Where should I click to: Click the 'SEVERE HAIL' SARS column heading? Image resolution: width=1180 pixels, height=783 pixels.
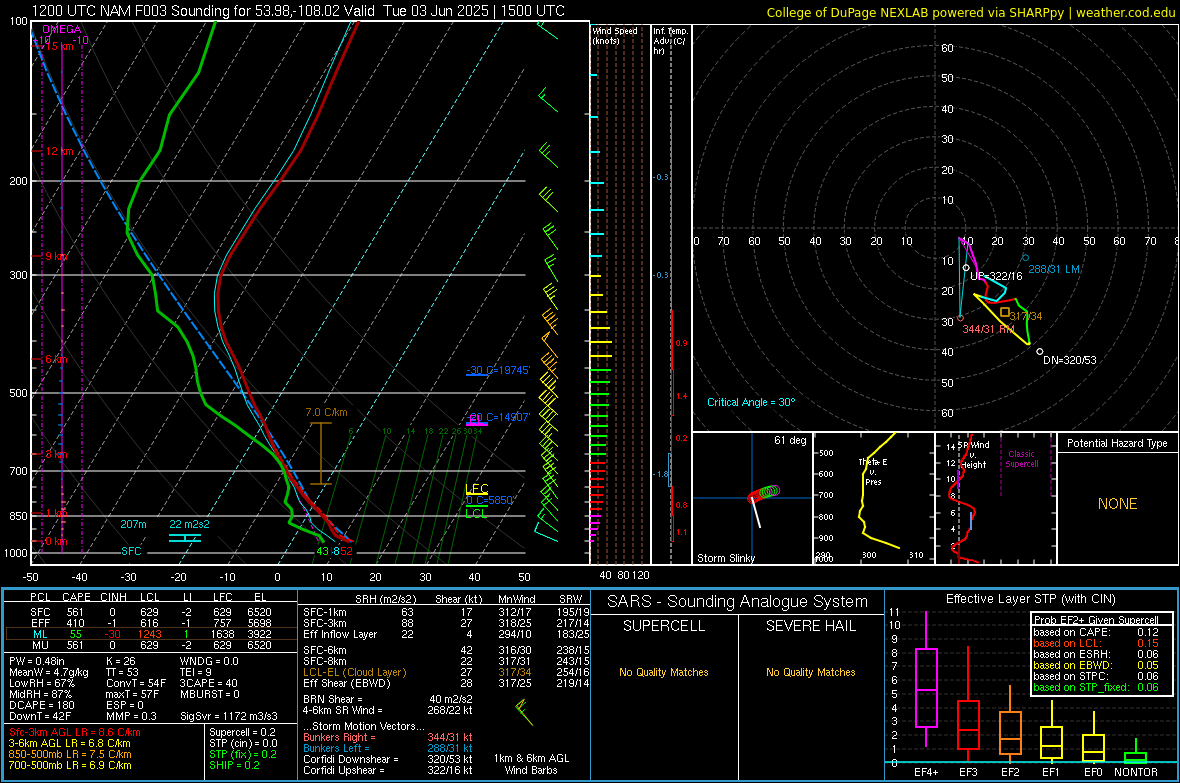click(810, 626)
